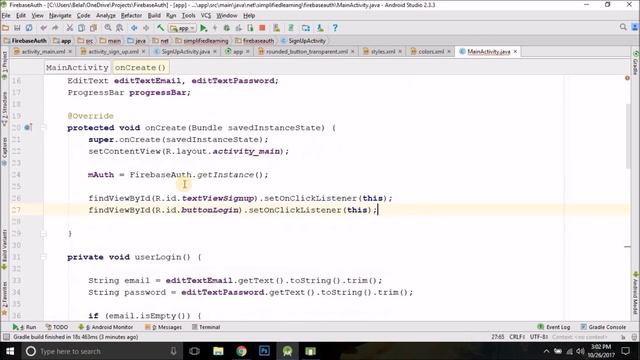
Task: Click the Replace icon in toolbar
Action: pos(120,28)
